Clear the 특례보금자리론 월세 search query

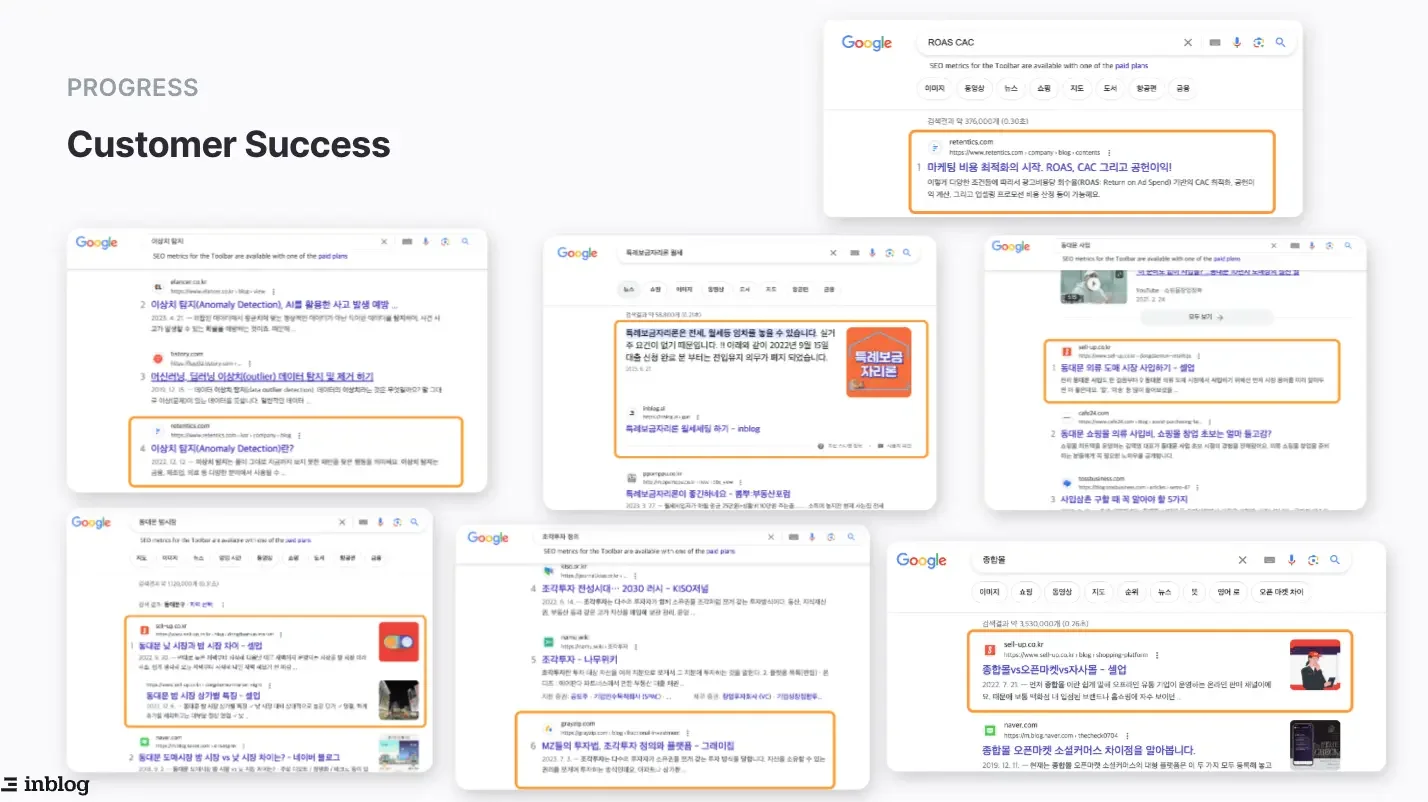click(833, 254)
